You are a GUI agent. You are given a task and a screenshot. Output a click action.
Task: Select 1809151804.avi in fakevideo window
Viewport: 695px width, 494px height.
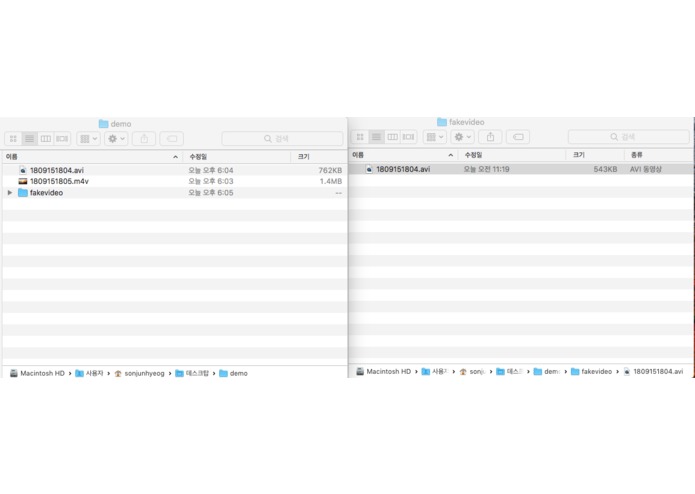521,169
